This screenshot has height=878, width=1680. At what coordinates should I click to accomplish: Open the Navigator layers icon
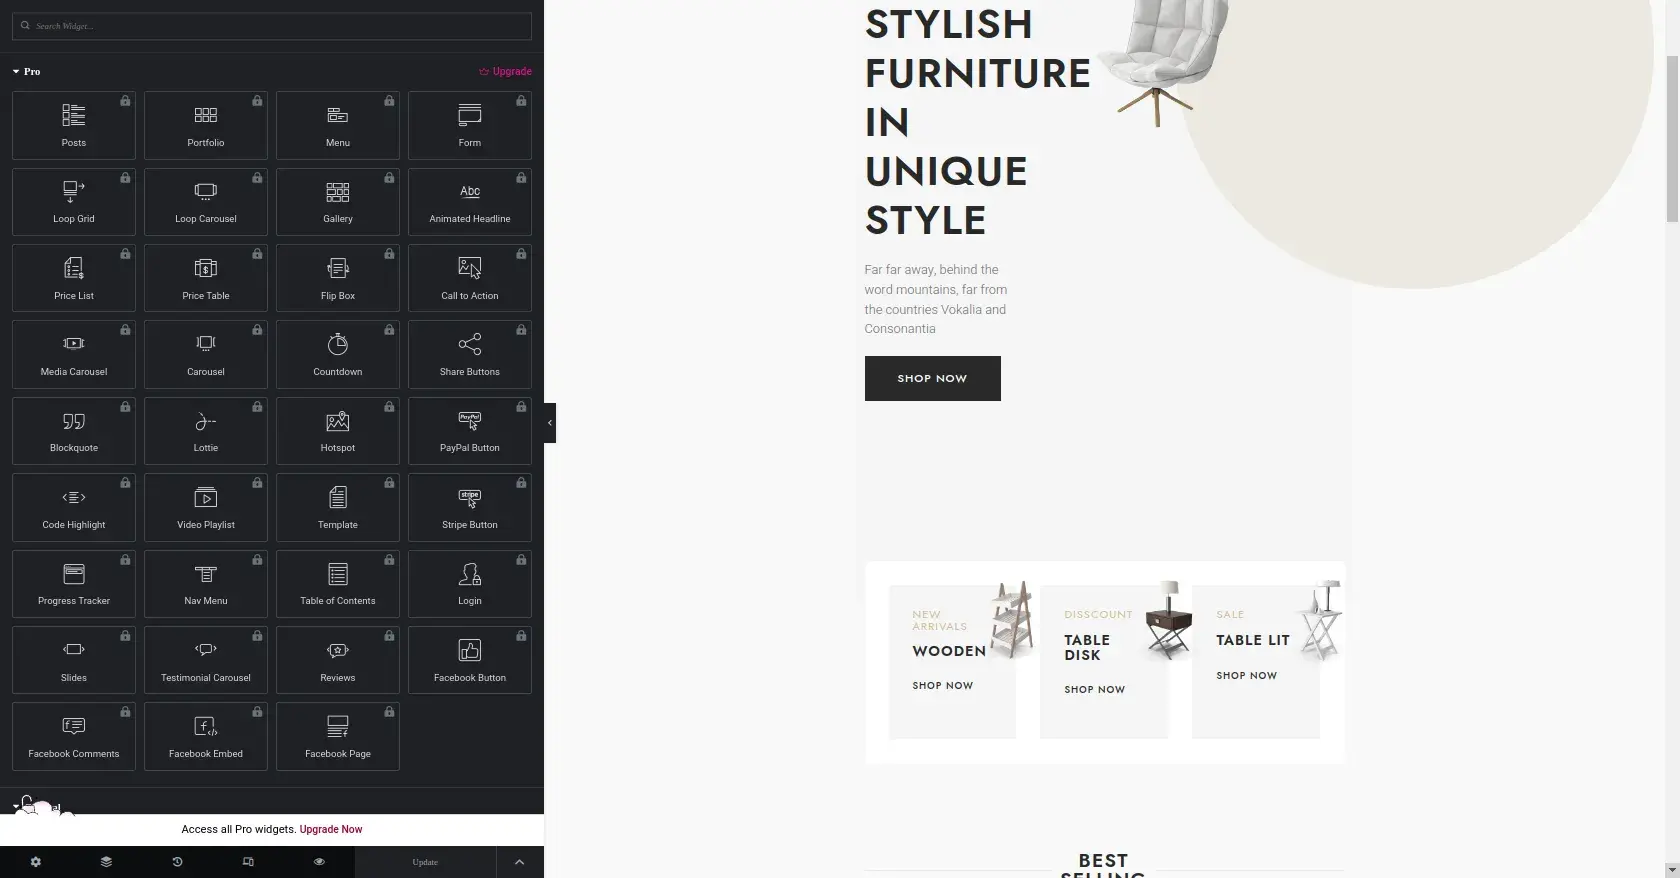tap(106, 862)
